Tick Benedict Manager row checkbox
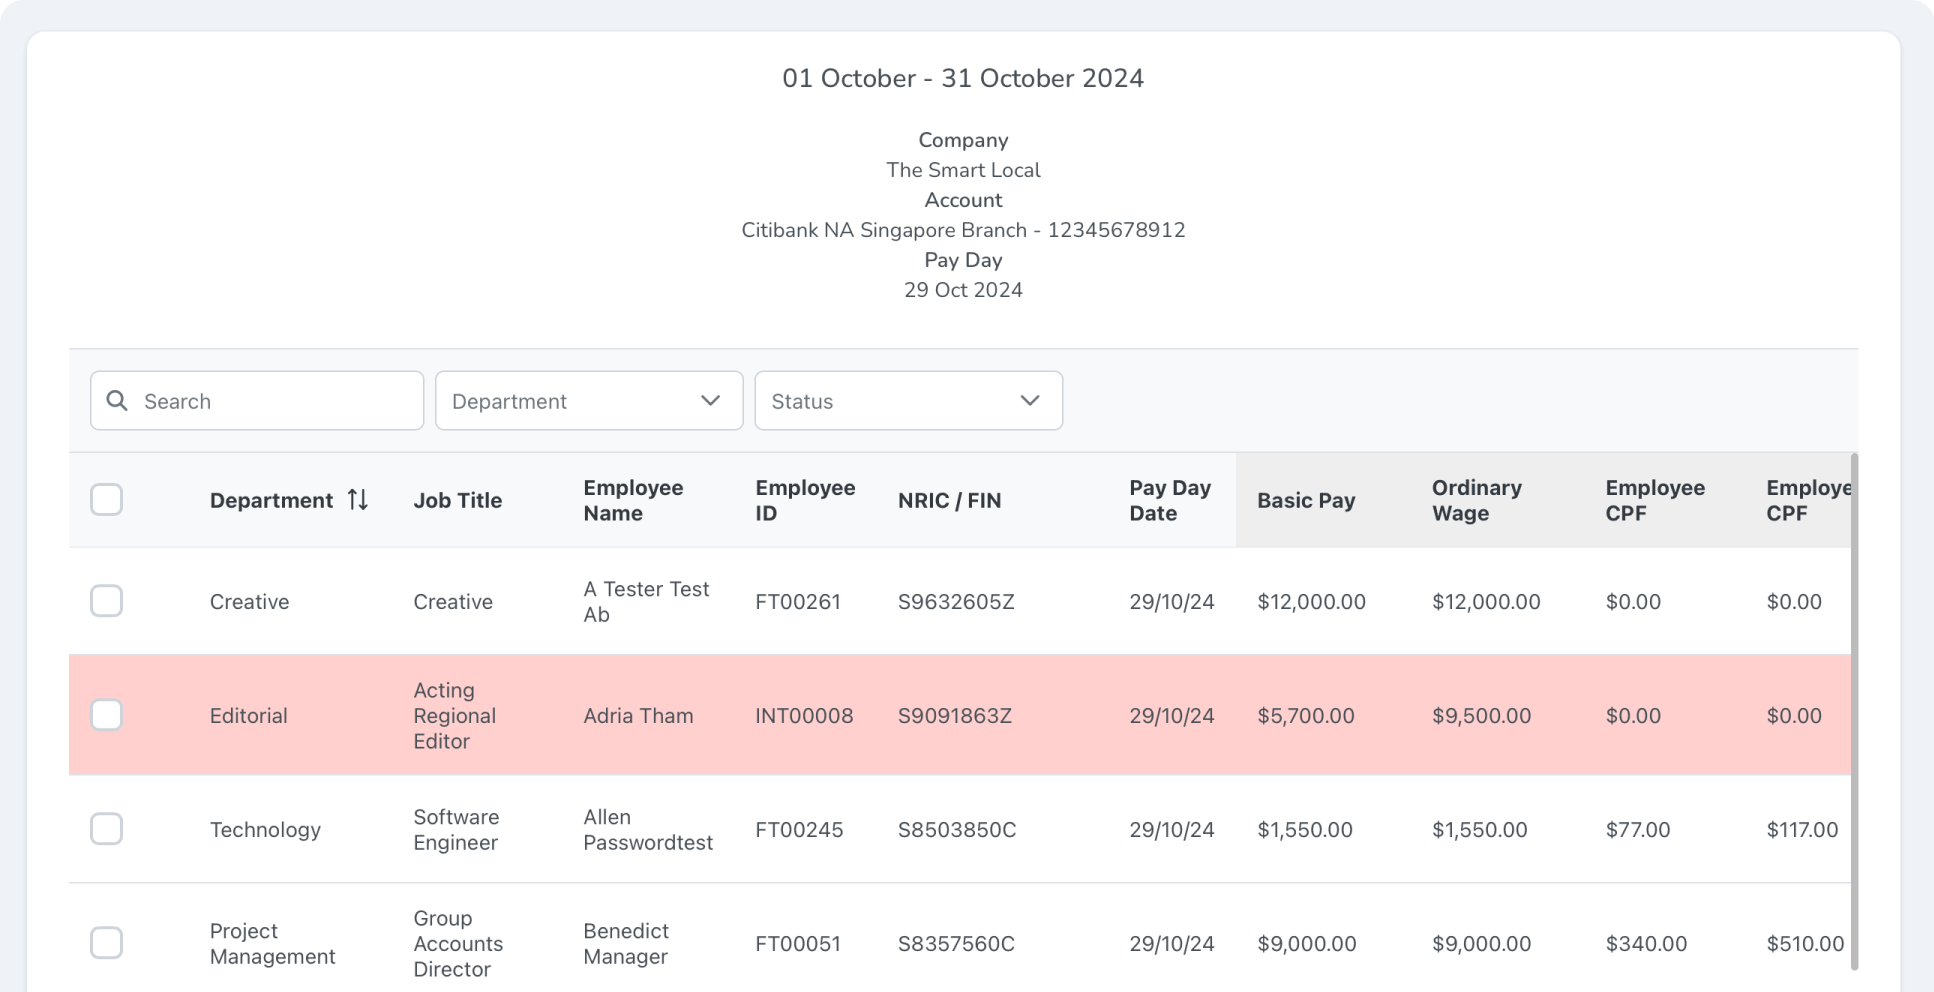Viewport: 1934px width, 992px height. (106, 943)
